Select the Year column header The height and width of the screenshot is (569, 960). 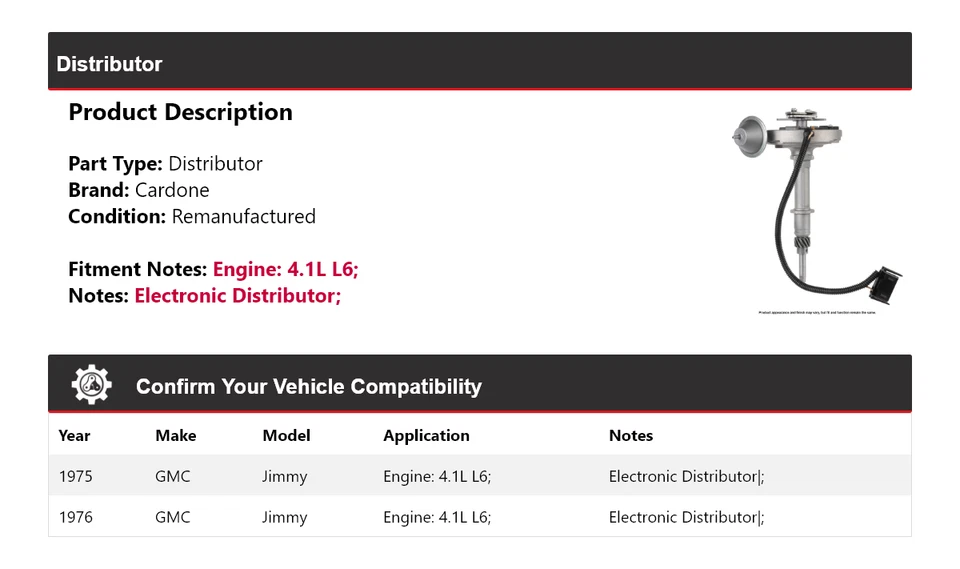click(x=74, y=435)
